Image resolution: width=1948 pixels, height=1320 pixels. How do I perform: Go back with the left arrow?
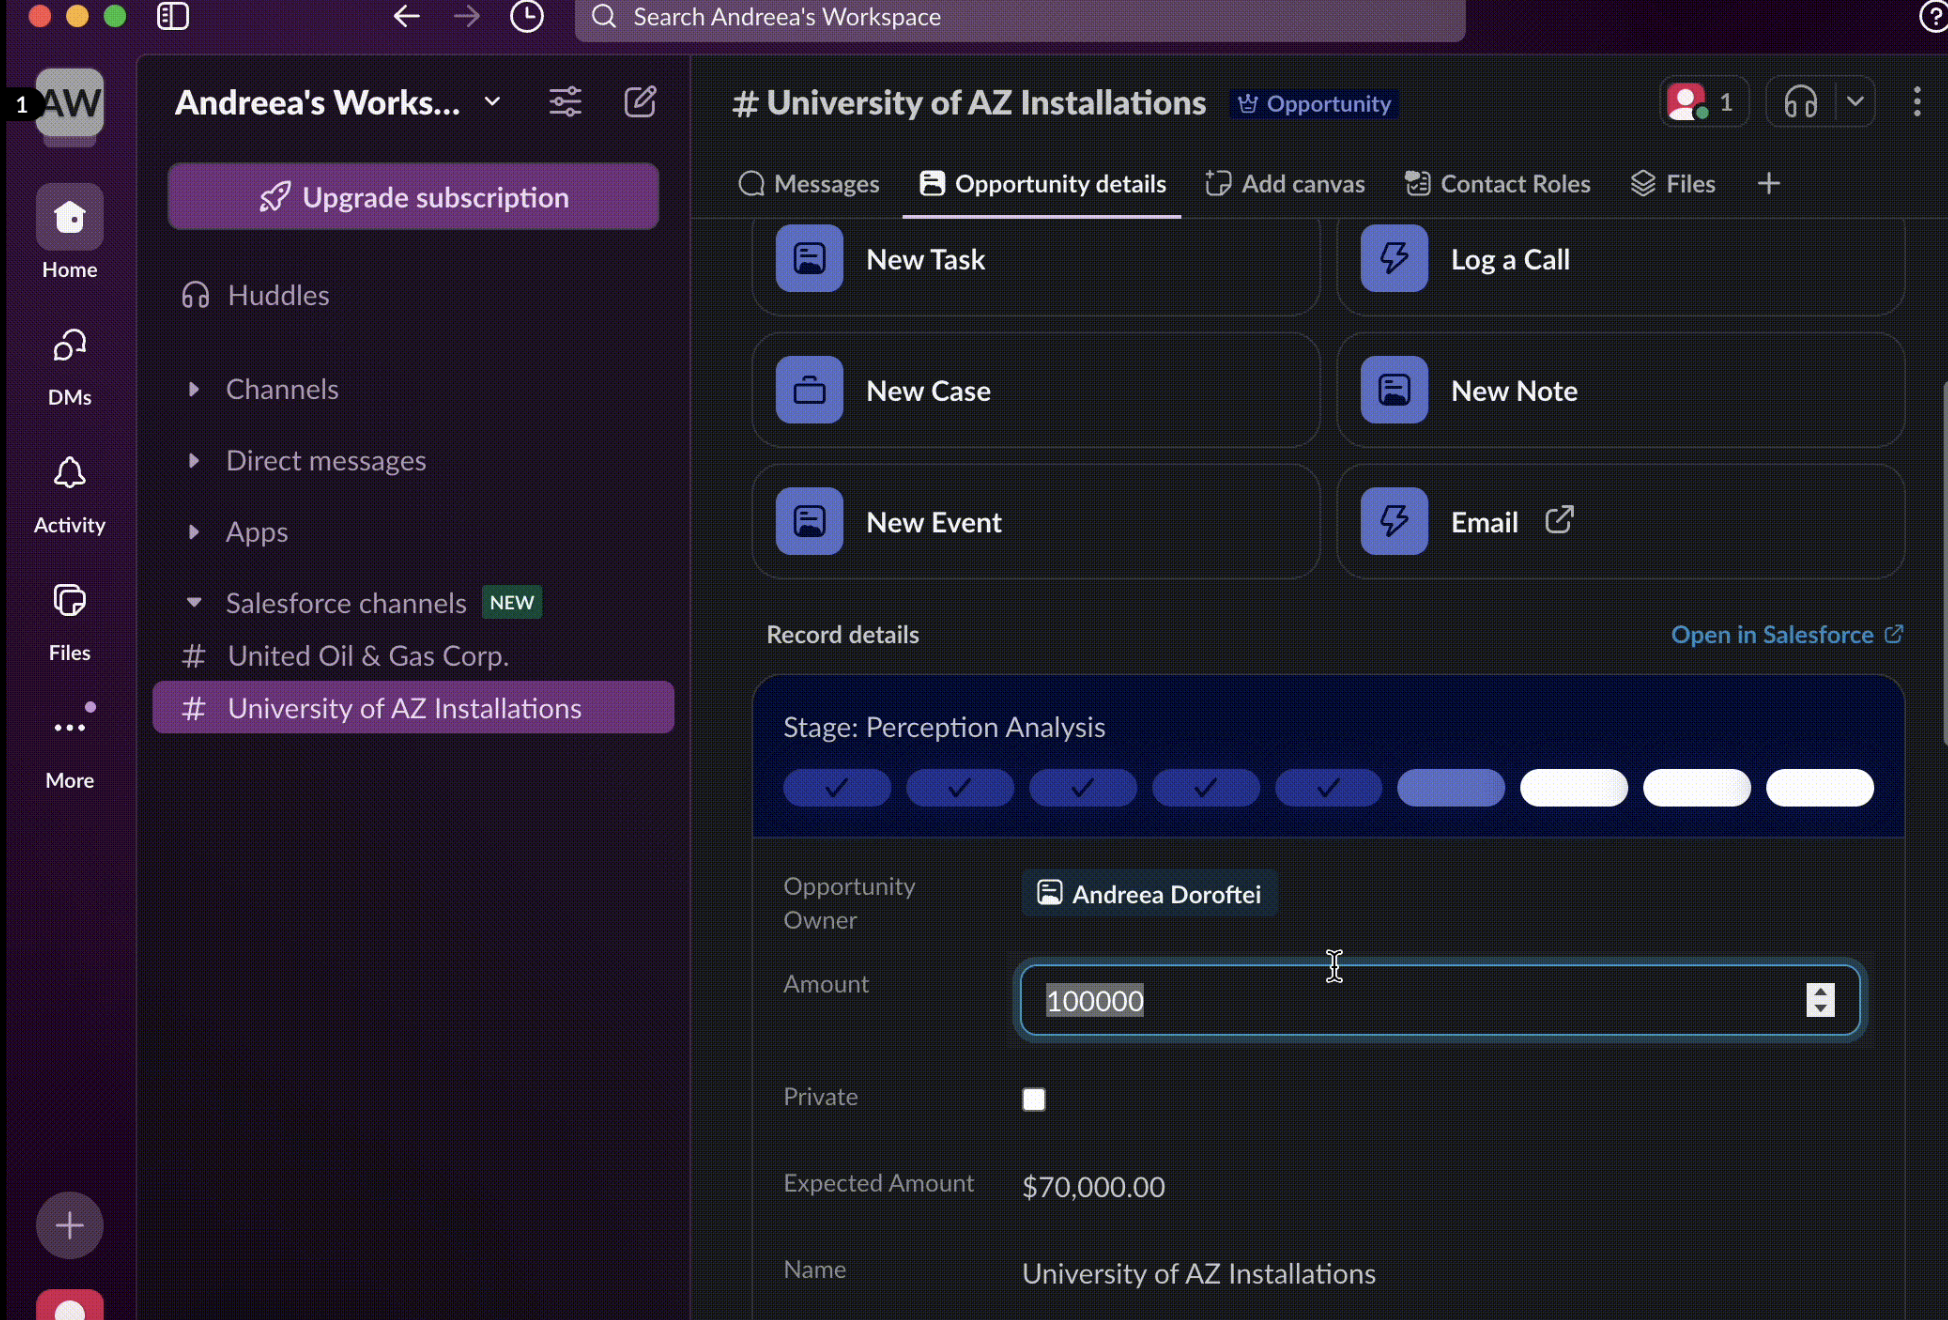click(406, 16)
